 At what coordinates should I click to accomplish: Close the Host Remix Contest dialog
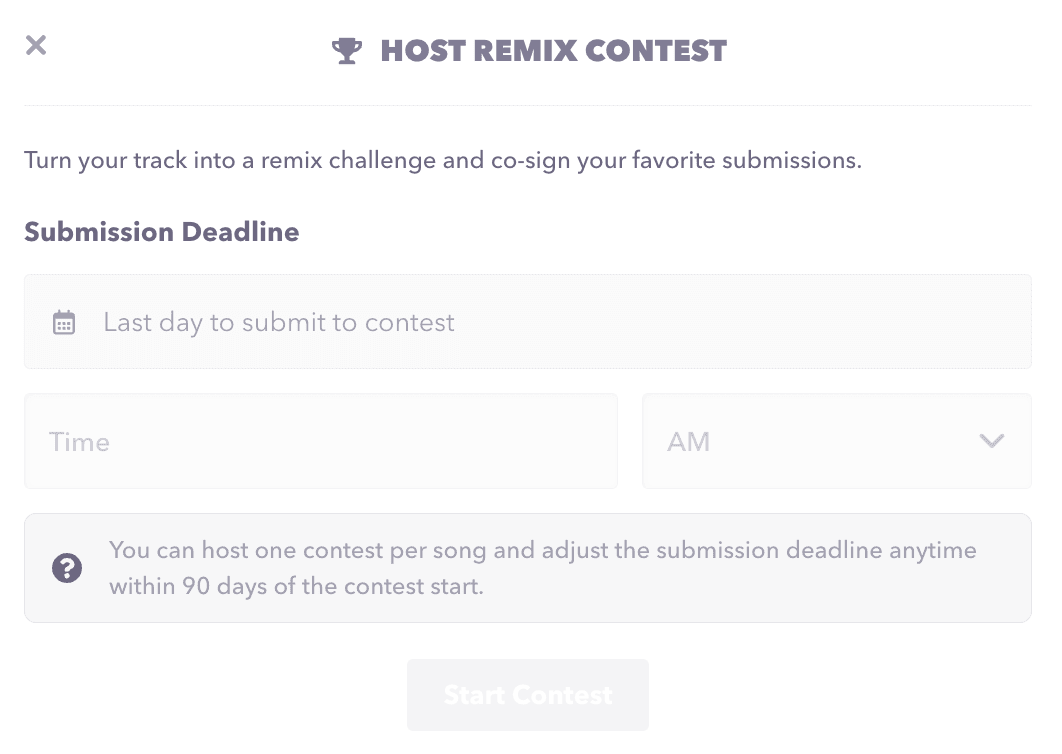point(36,45)
